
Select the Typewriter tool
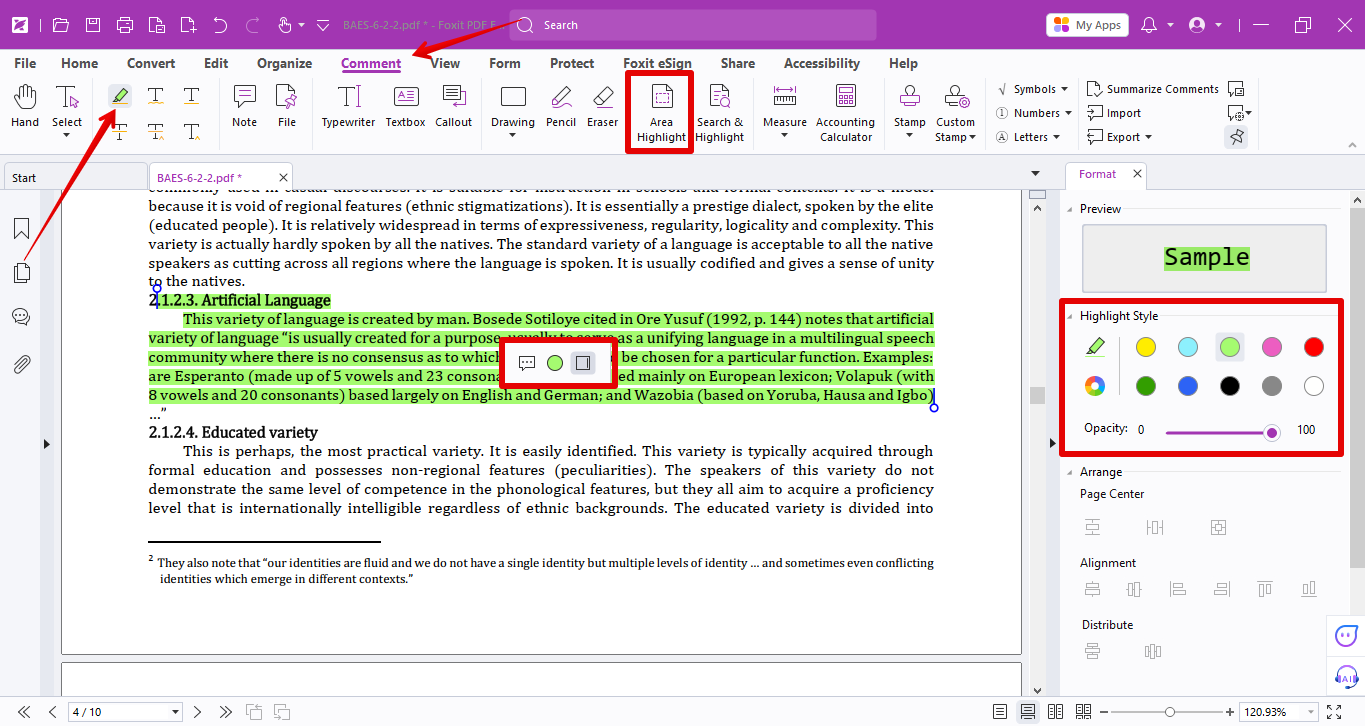click(x=348, y=107)
